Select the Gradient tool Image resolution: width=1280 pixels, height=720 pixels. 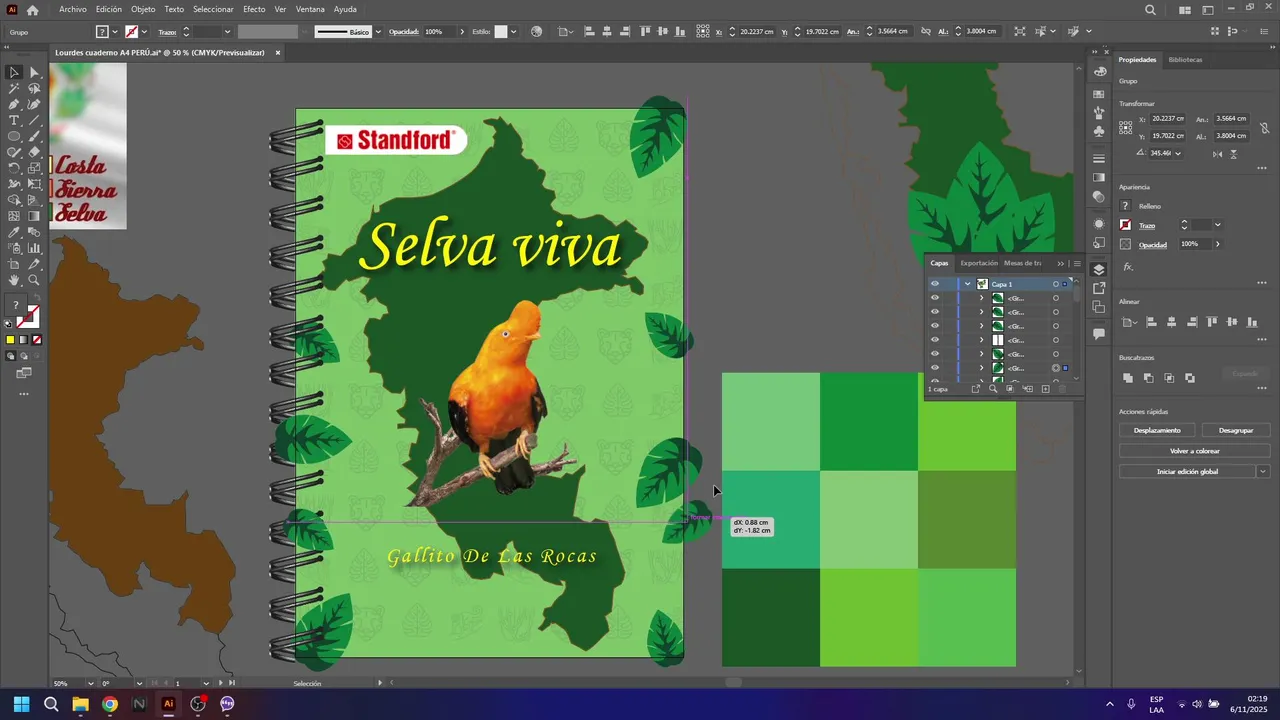[x=34, y=216]
